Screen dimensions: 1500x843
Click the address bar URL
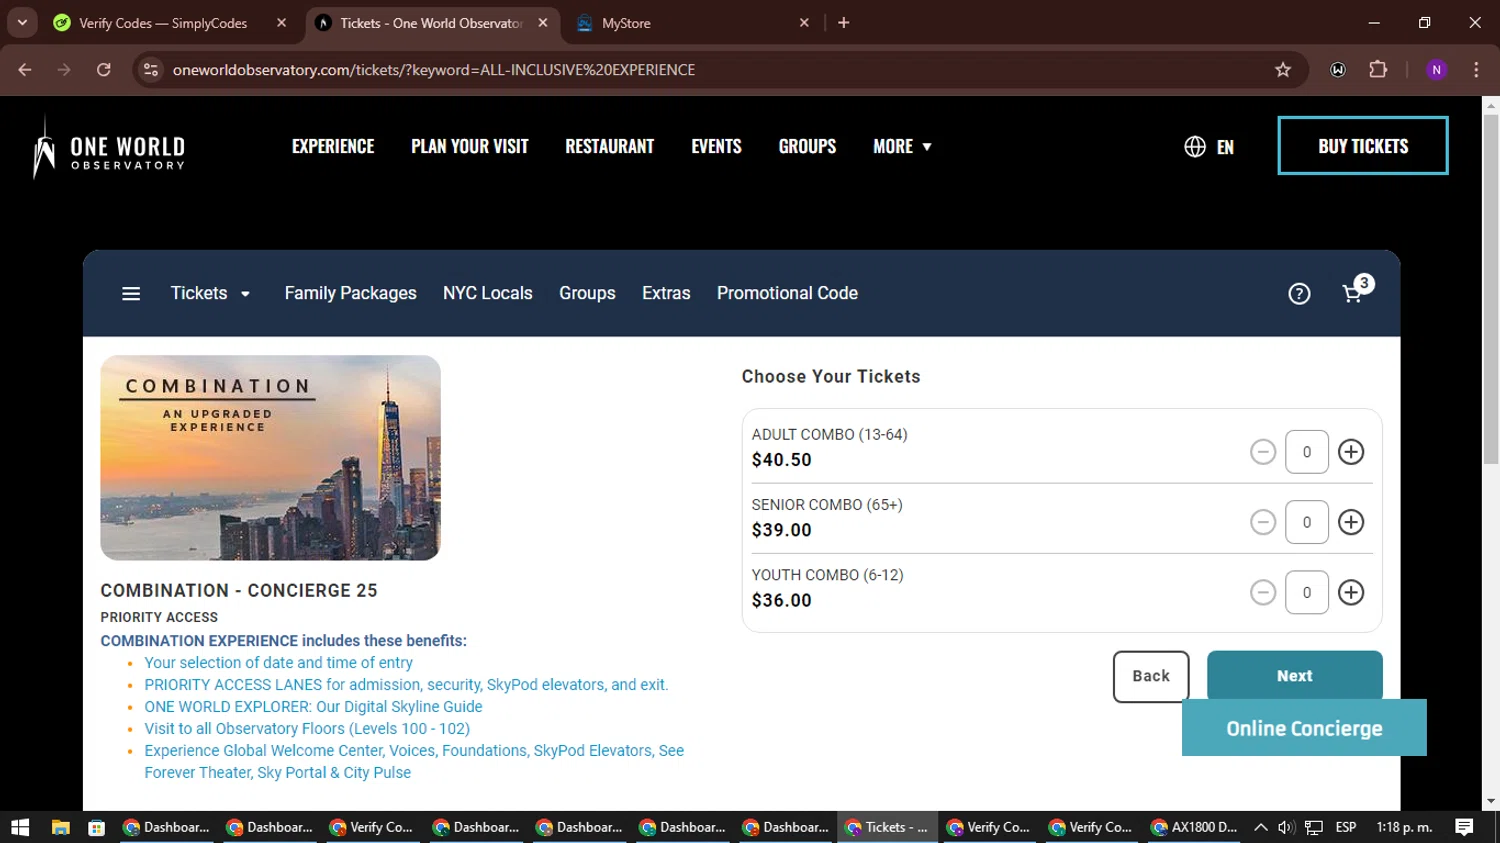pos(433,69)
